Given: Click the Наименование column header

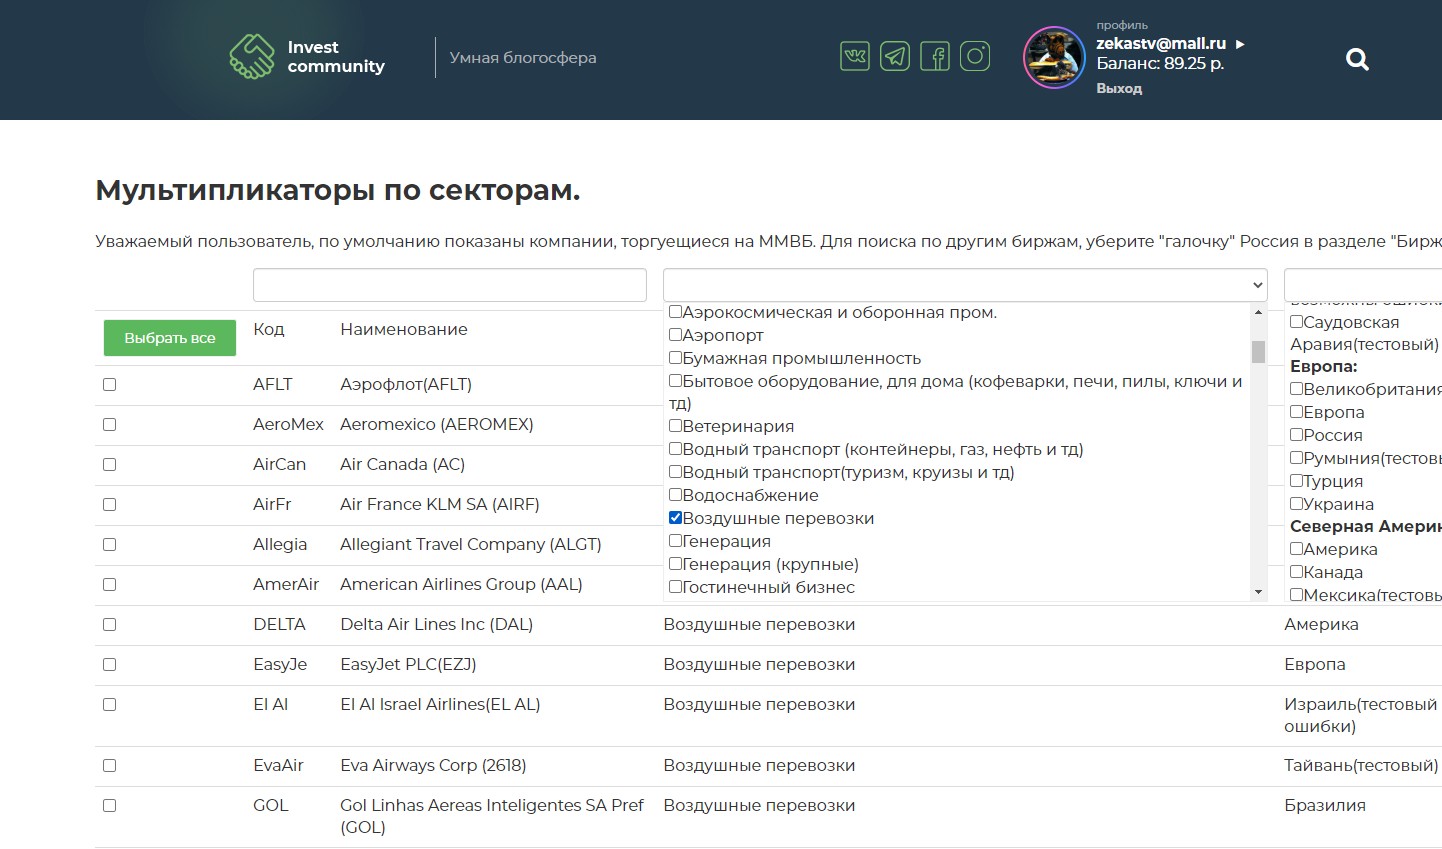Looking at the screenshot, I should (x=404, y=329).
